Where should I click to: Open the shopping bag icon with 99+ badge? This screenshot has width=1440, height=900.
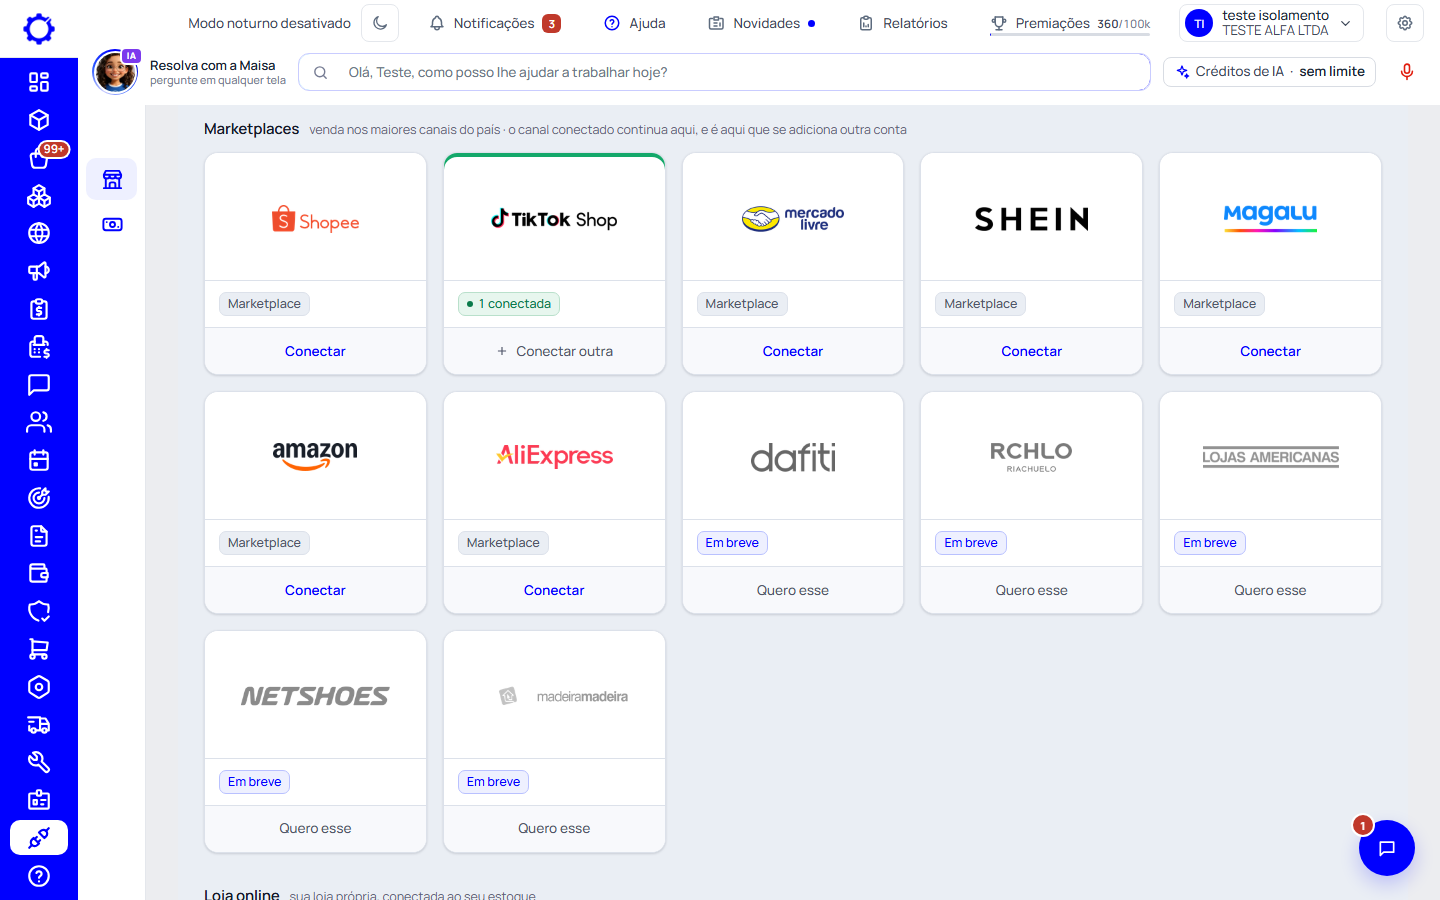(x=39, y=158)
